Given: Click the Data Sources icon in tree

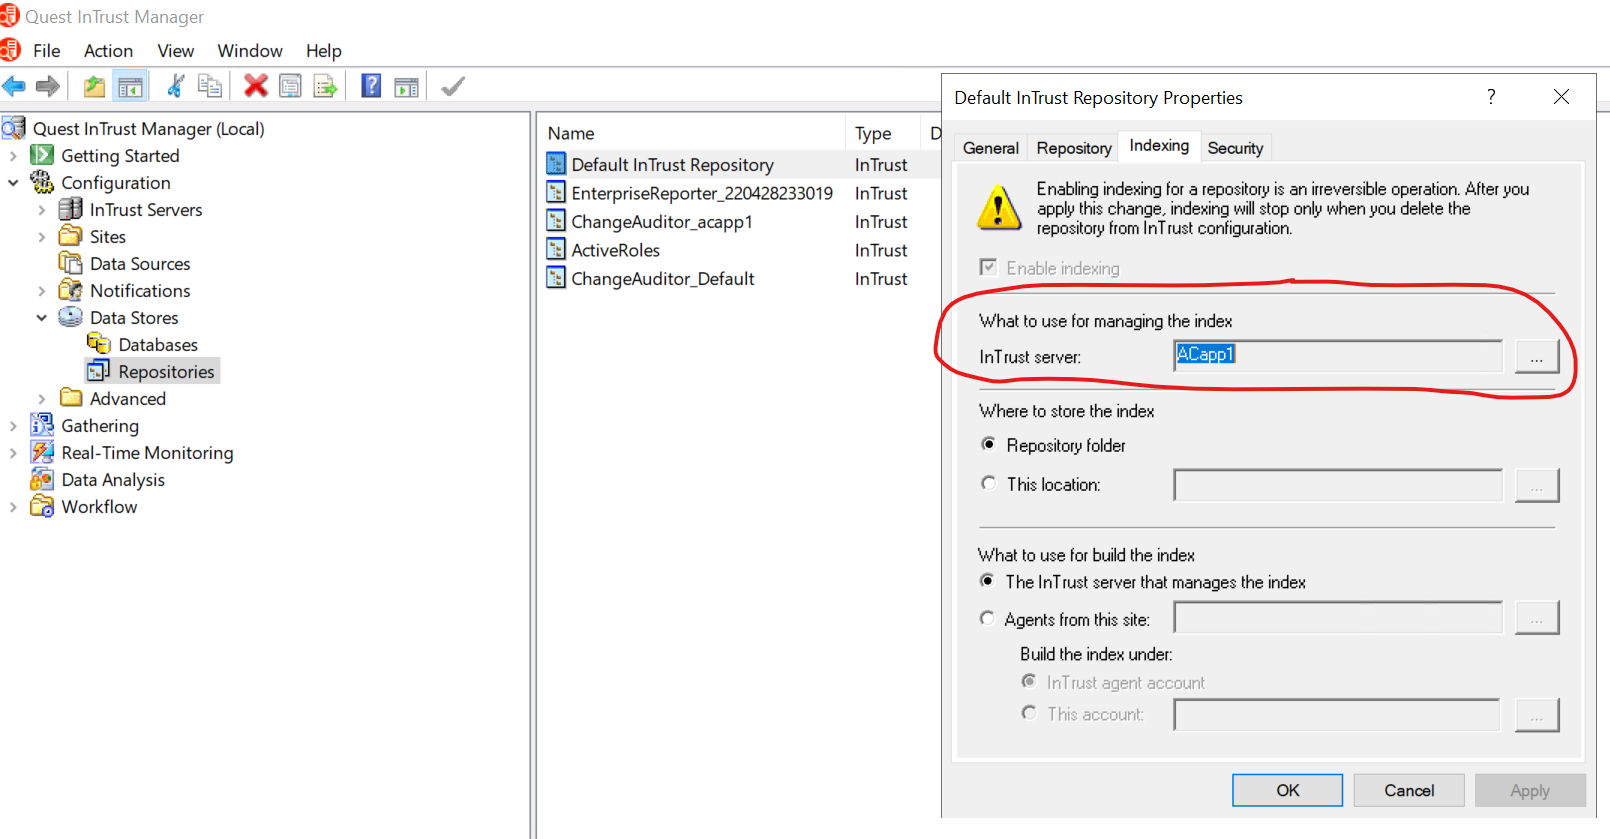Looking at the screenshot, I should [x=71, y=263].
